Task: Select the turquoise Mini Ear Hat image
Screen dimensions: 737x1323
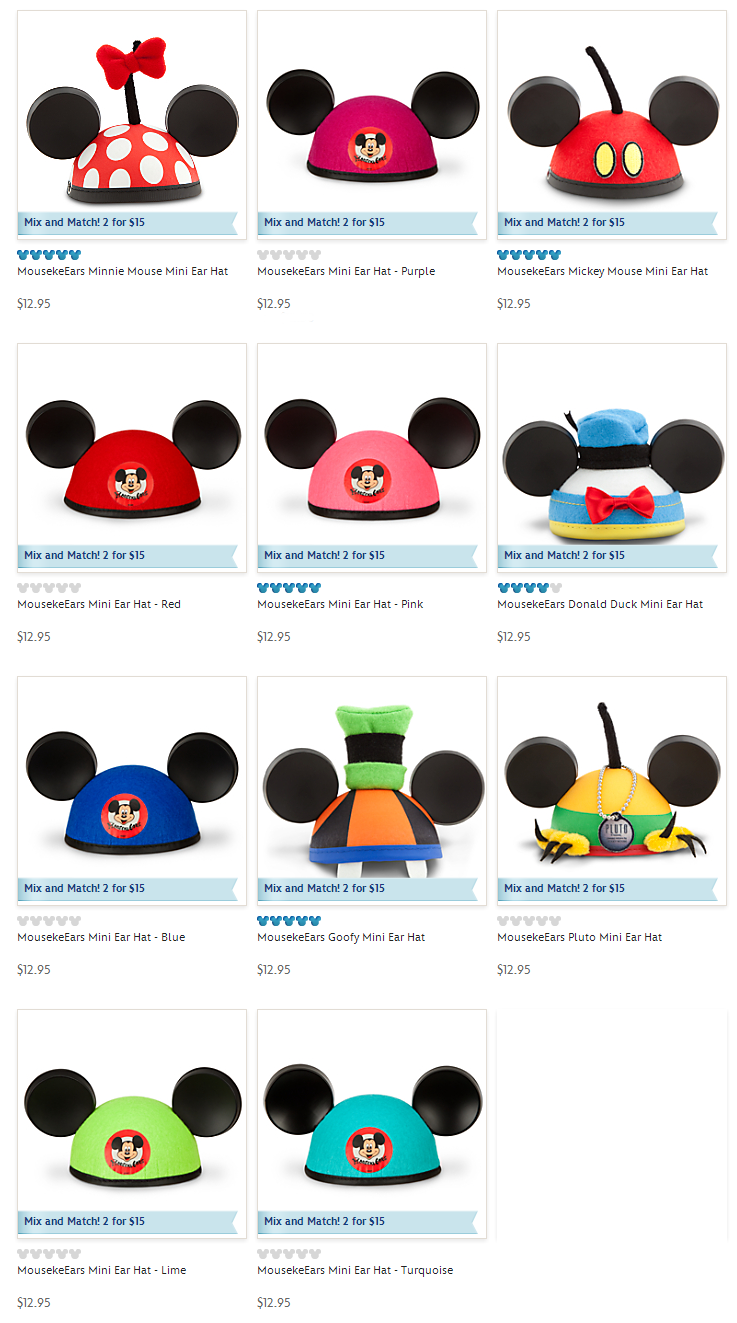Action: tap(372, 1124)
